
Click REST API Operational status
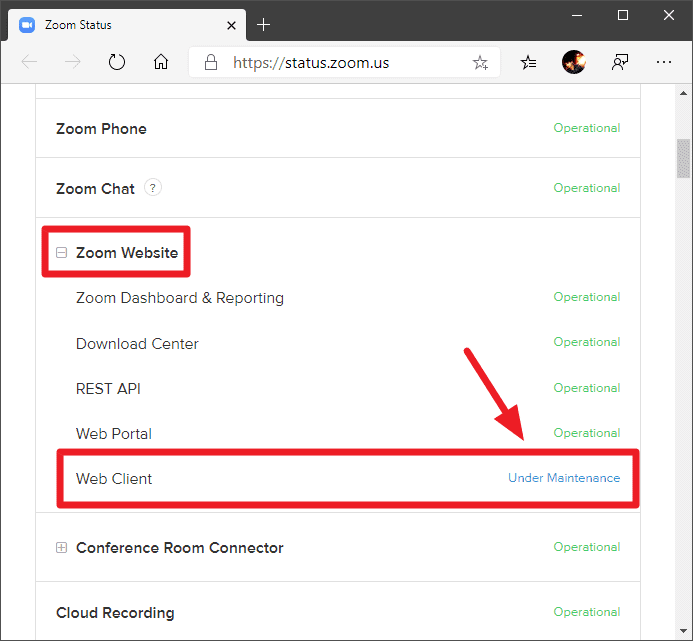point(587,388)
